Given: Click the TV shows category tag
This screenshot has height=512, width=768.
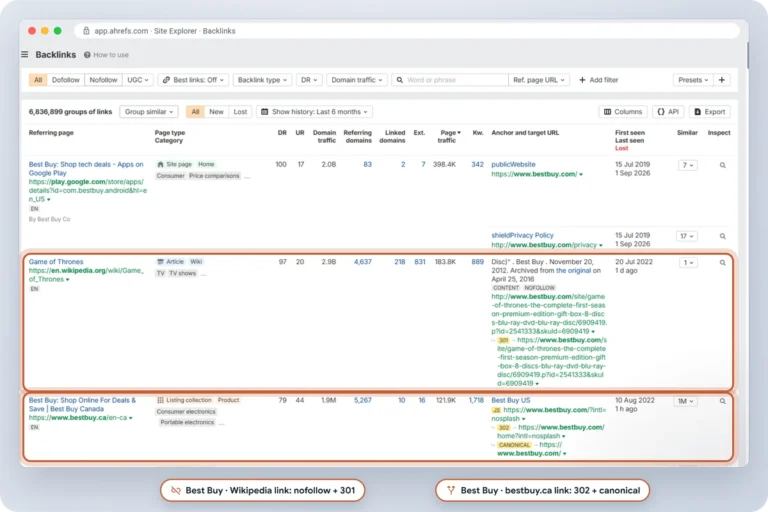Looking at the screenshot, I should (182, 273).
